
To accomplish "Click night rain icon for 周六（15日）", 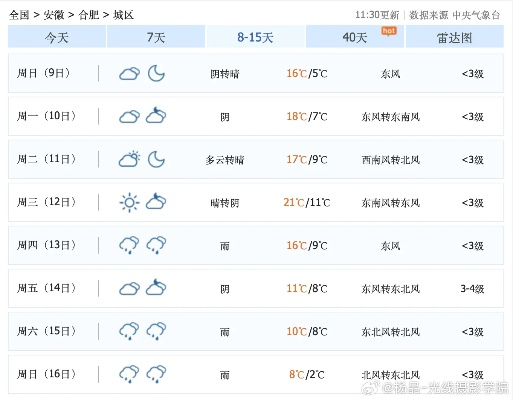I will tap(156, 331).
